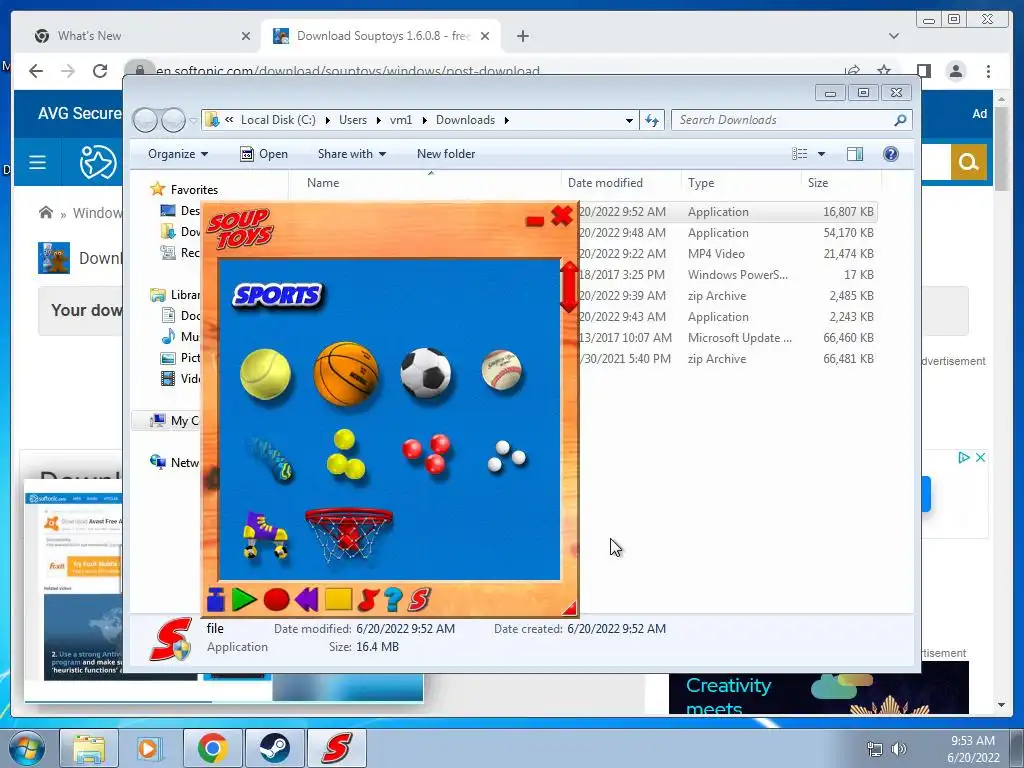This screenshot has width=1024, height=768.
Task: Switch to Download Souptoys 1.6.0.8 tab
Action: coord(382,36)
